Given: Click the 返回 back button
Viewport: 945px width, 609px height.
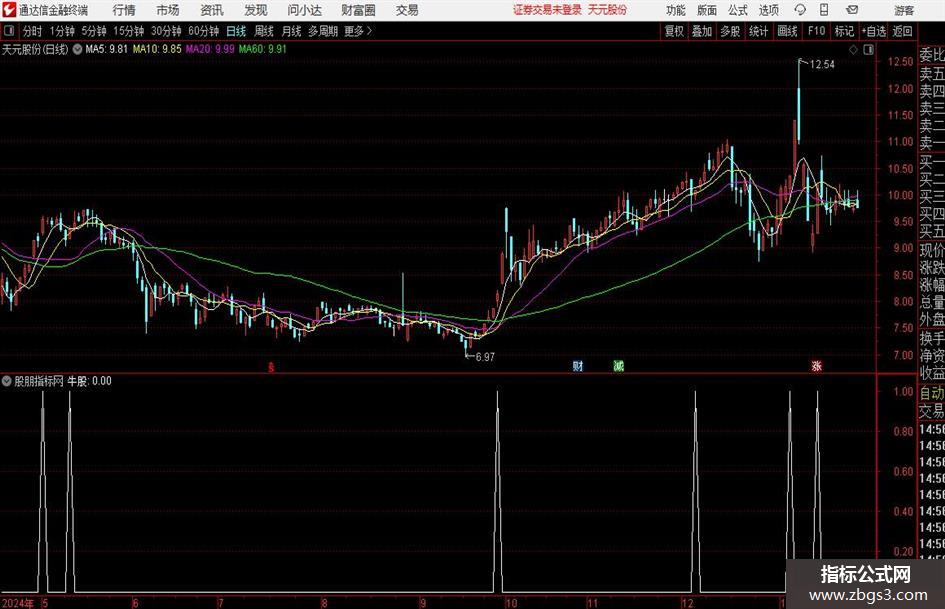Looking at the screenshot, I should click(x=902, y=31).
